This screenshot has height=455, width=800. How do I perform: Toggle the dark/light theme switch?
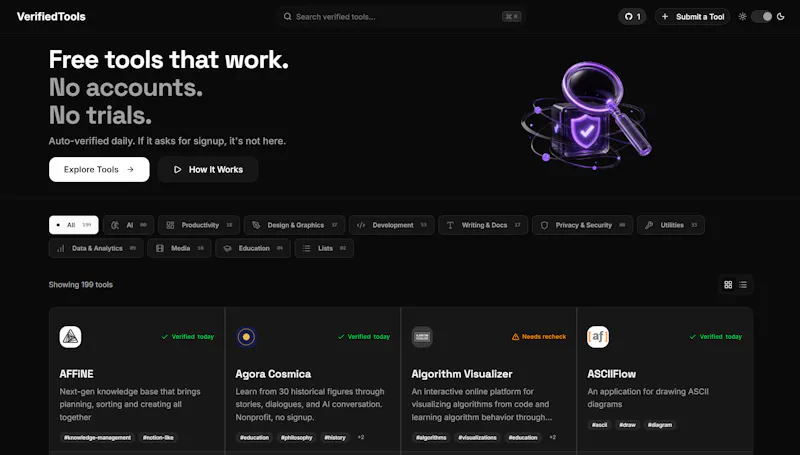point(761,16)
